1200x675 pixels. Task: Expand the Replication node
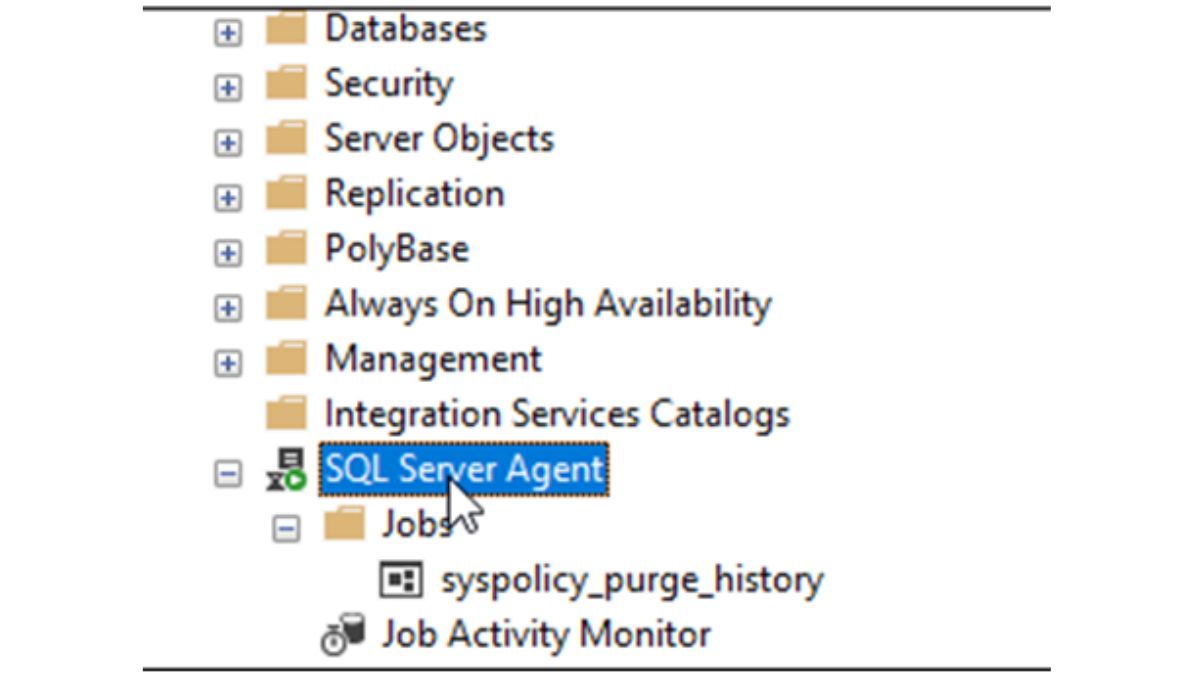pyautogui.click(x=228, y=197)
